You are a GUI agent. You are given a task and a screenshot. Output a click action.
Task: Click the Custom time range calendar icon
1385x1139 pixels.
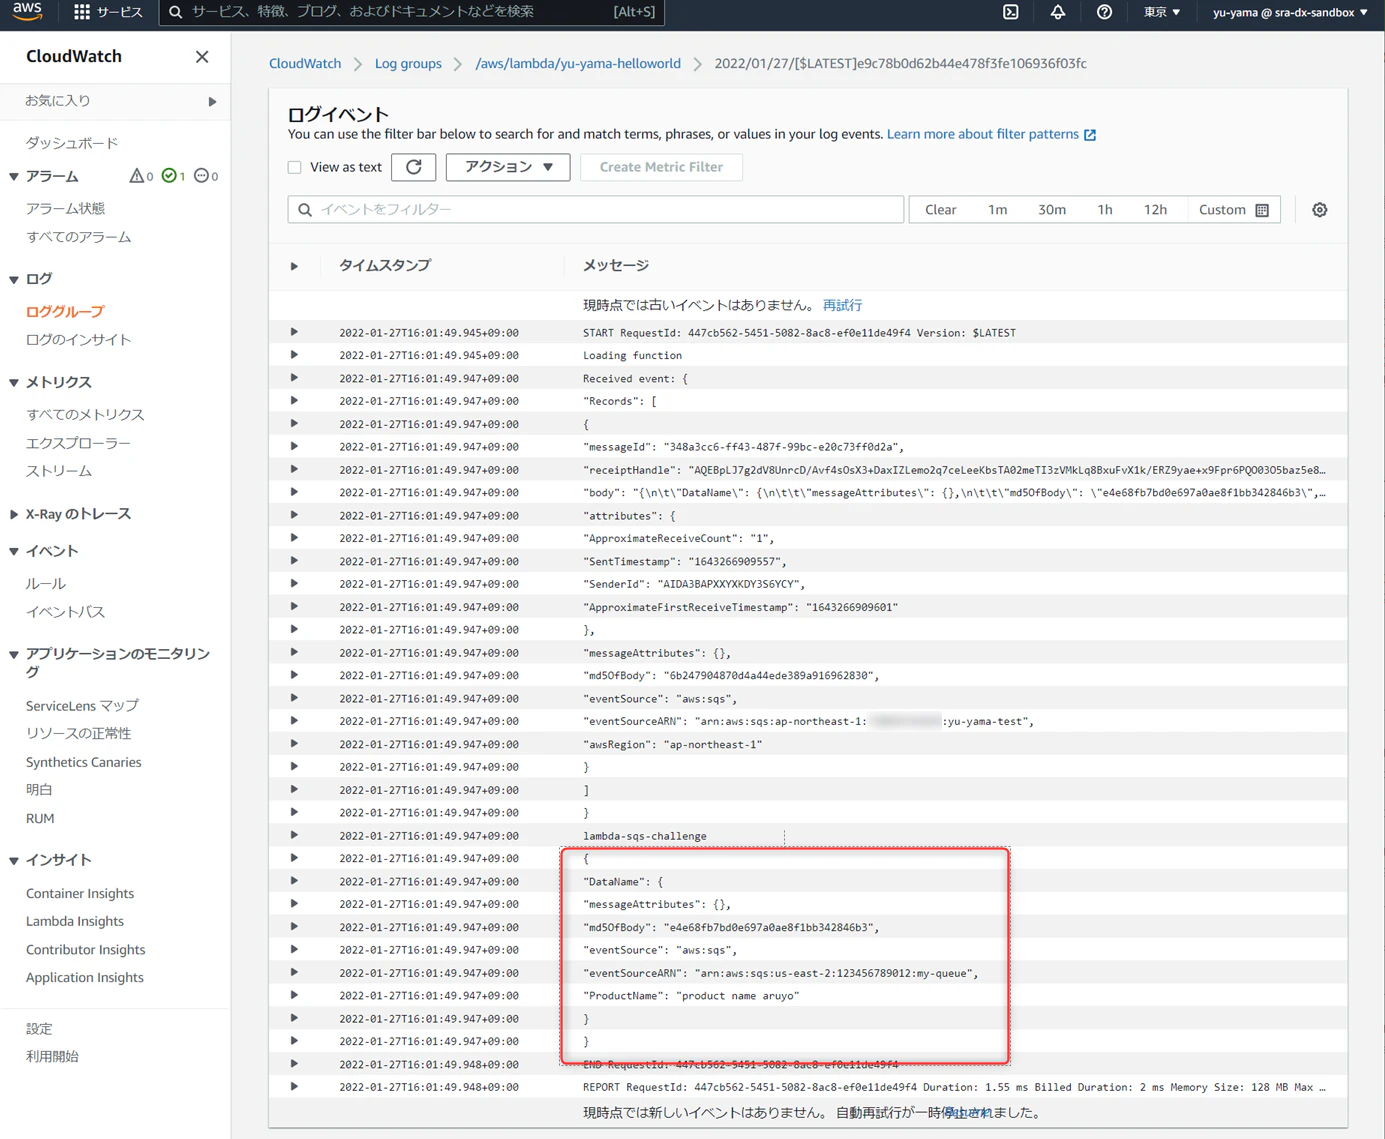(x=1262, y=210)
